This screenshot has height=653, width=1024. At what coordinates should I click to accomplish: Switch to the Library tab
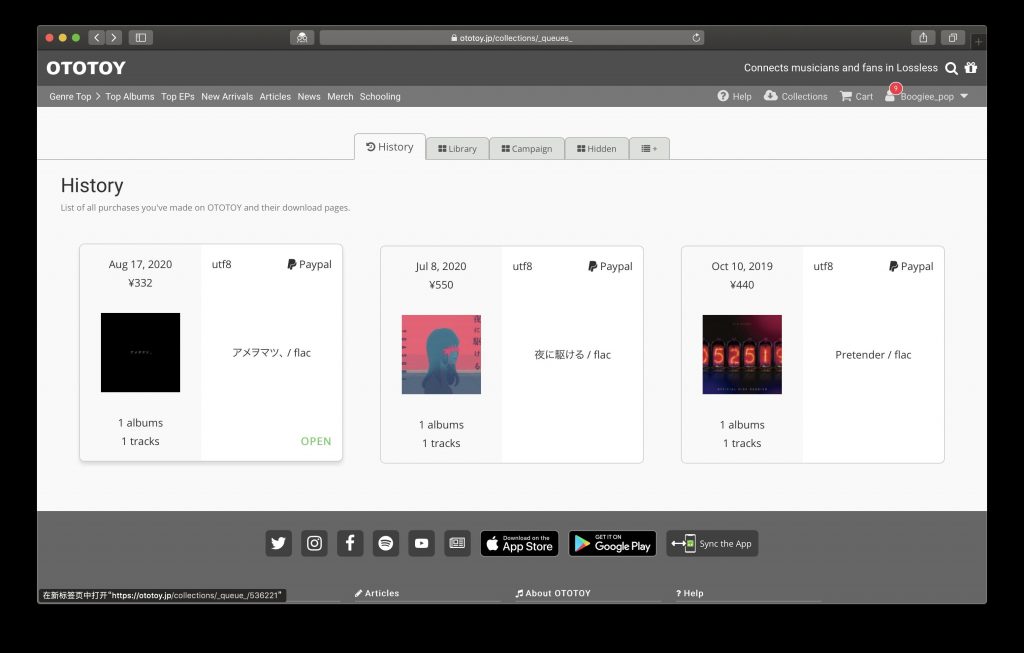[457, 149]
